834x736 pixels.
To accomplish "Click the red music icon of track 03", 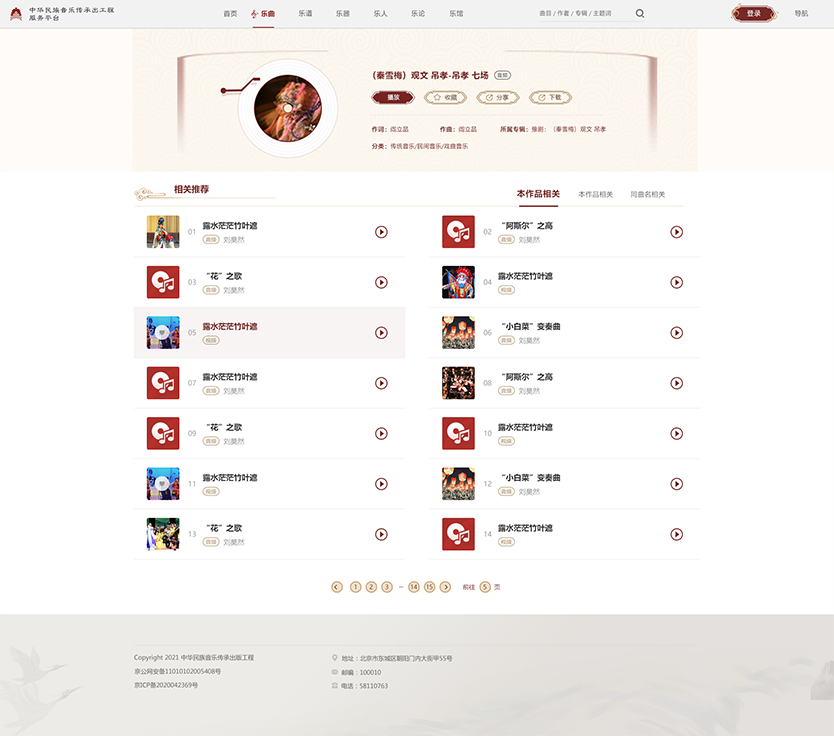I will tap(163, 282).
